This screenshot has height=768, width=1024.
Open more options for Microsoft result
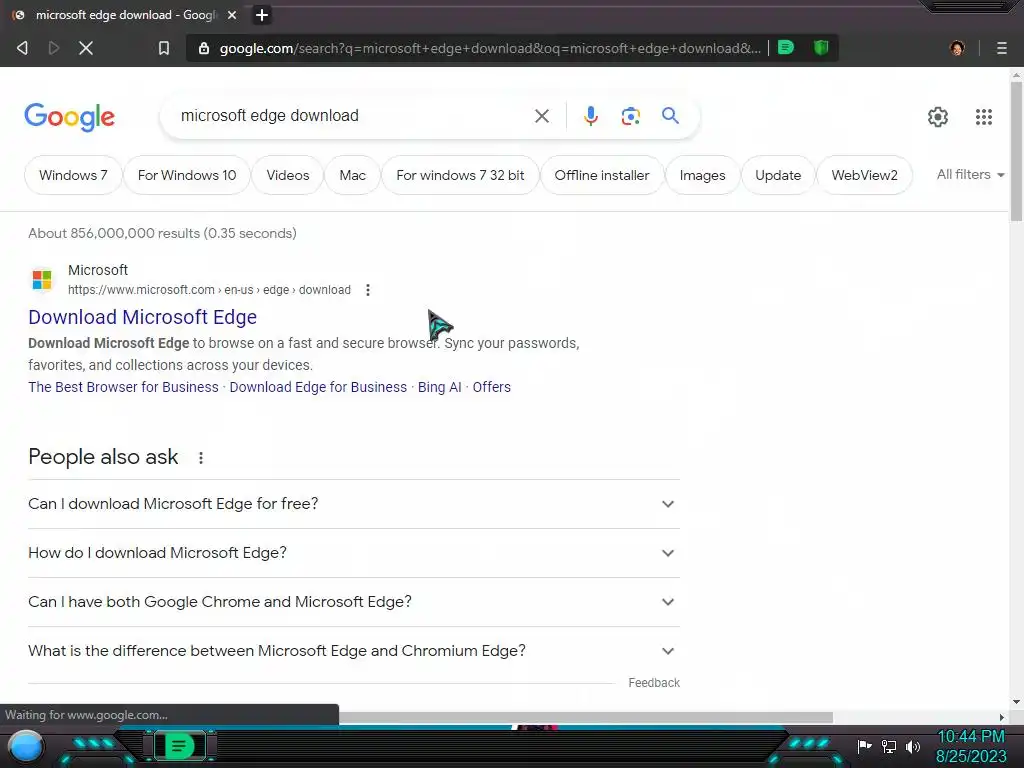point(368,290)
